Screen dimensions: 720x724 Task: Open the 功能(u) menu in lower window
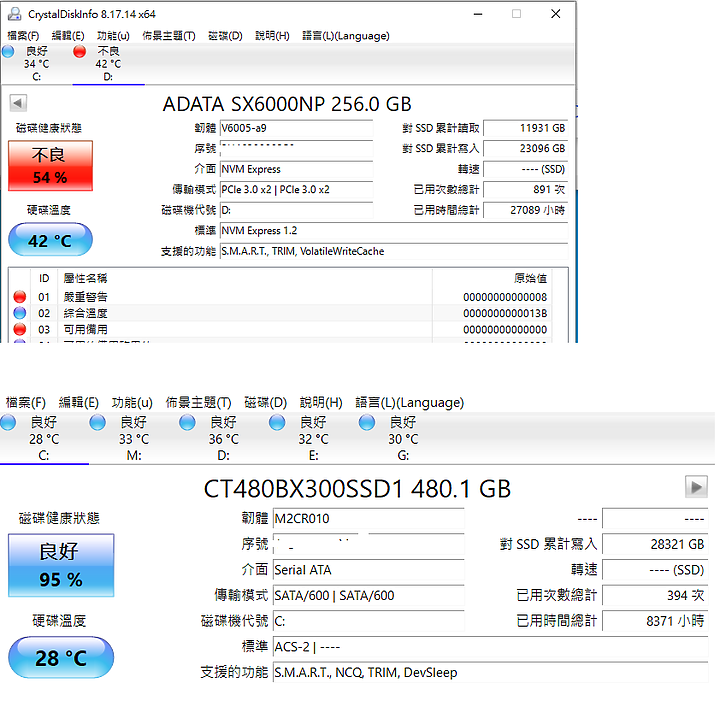tap(132, 402)
